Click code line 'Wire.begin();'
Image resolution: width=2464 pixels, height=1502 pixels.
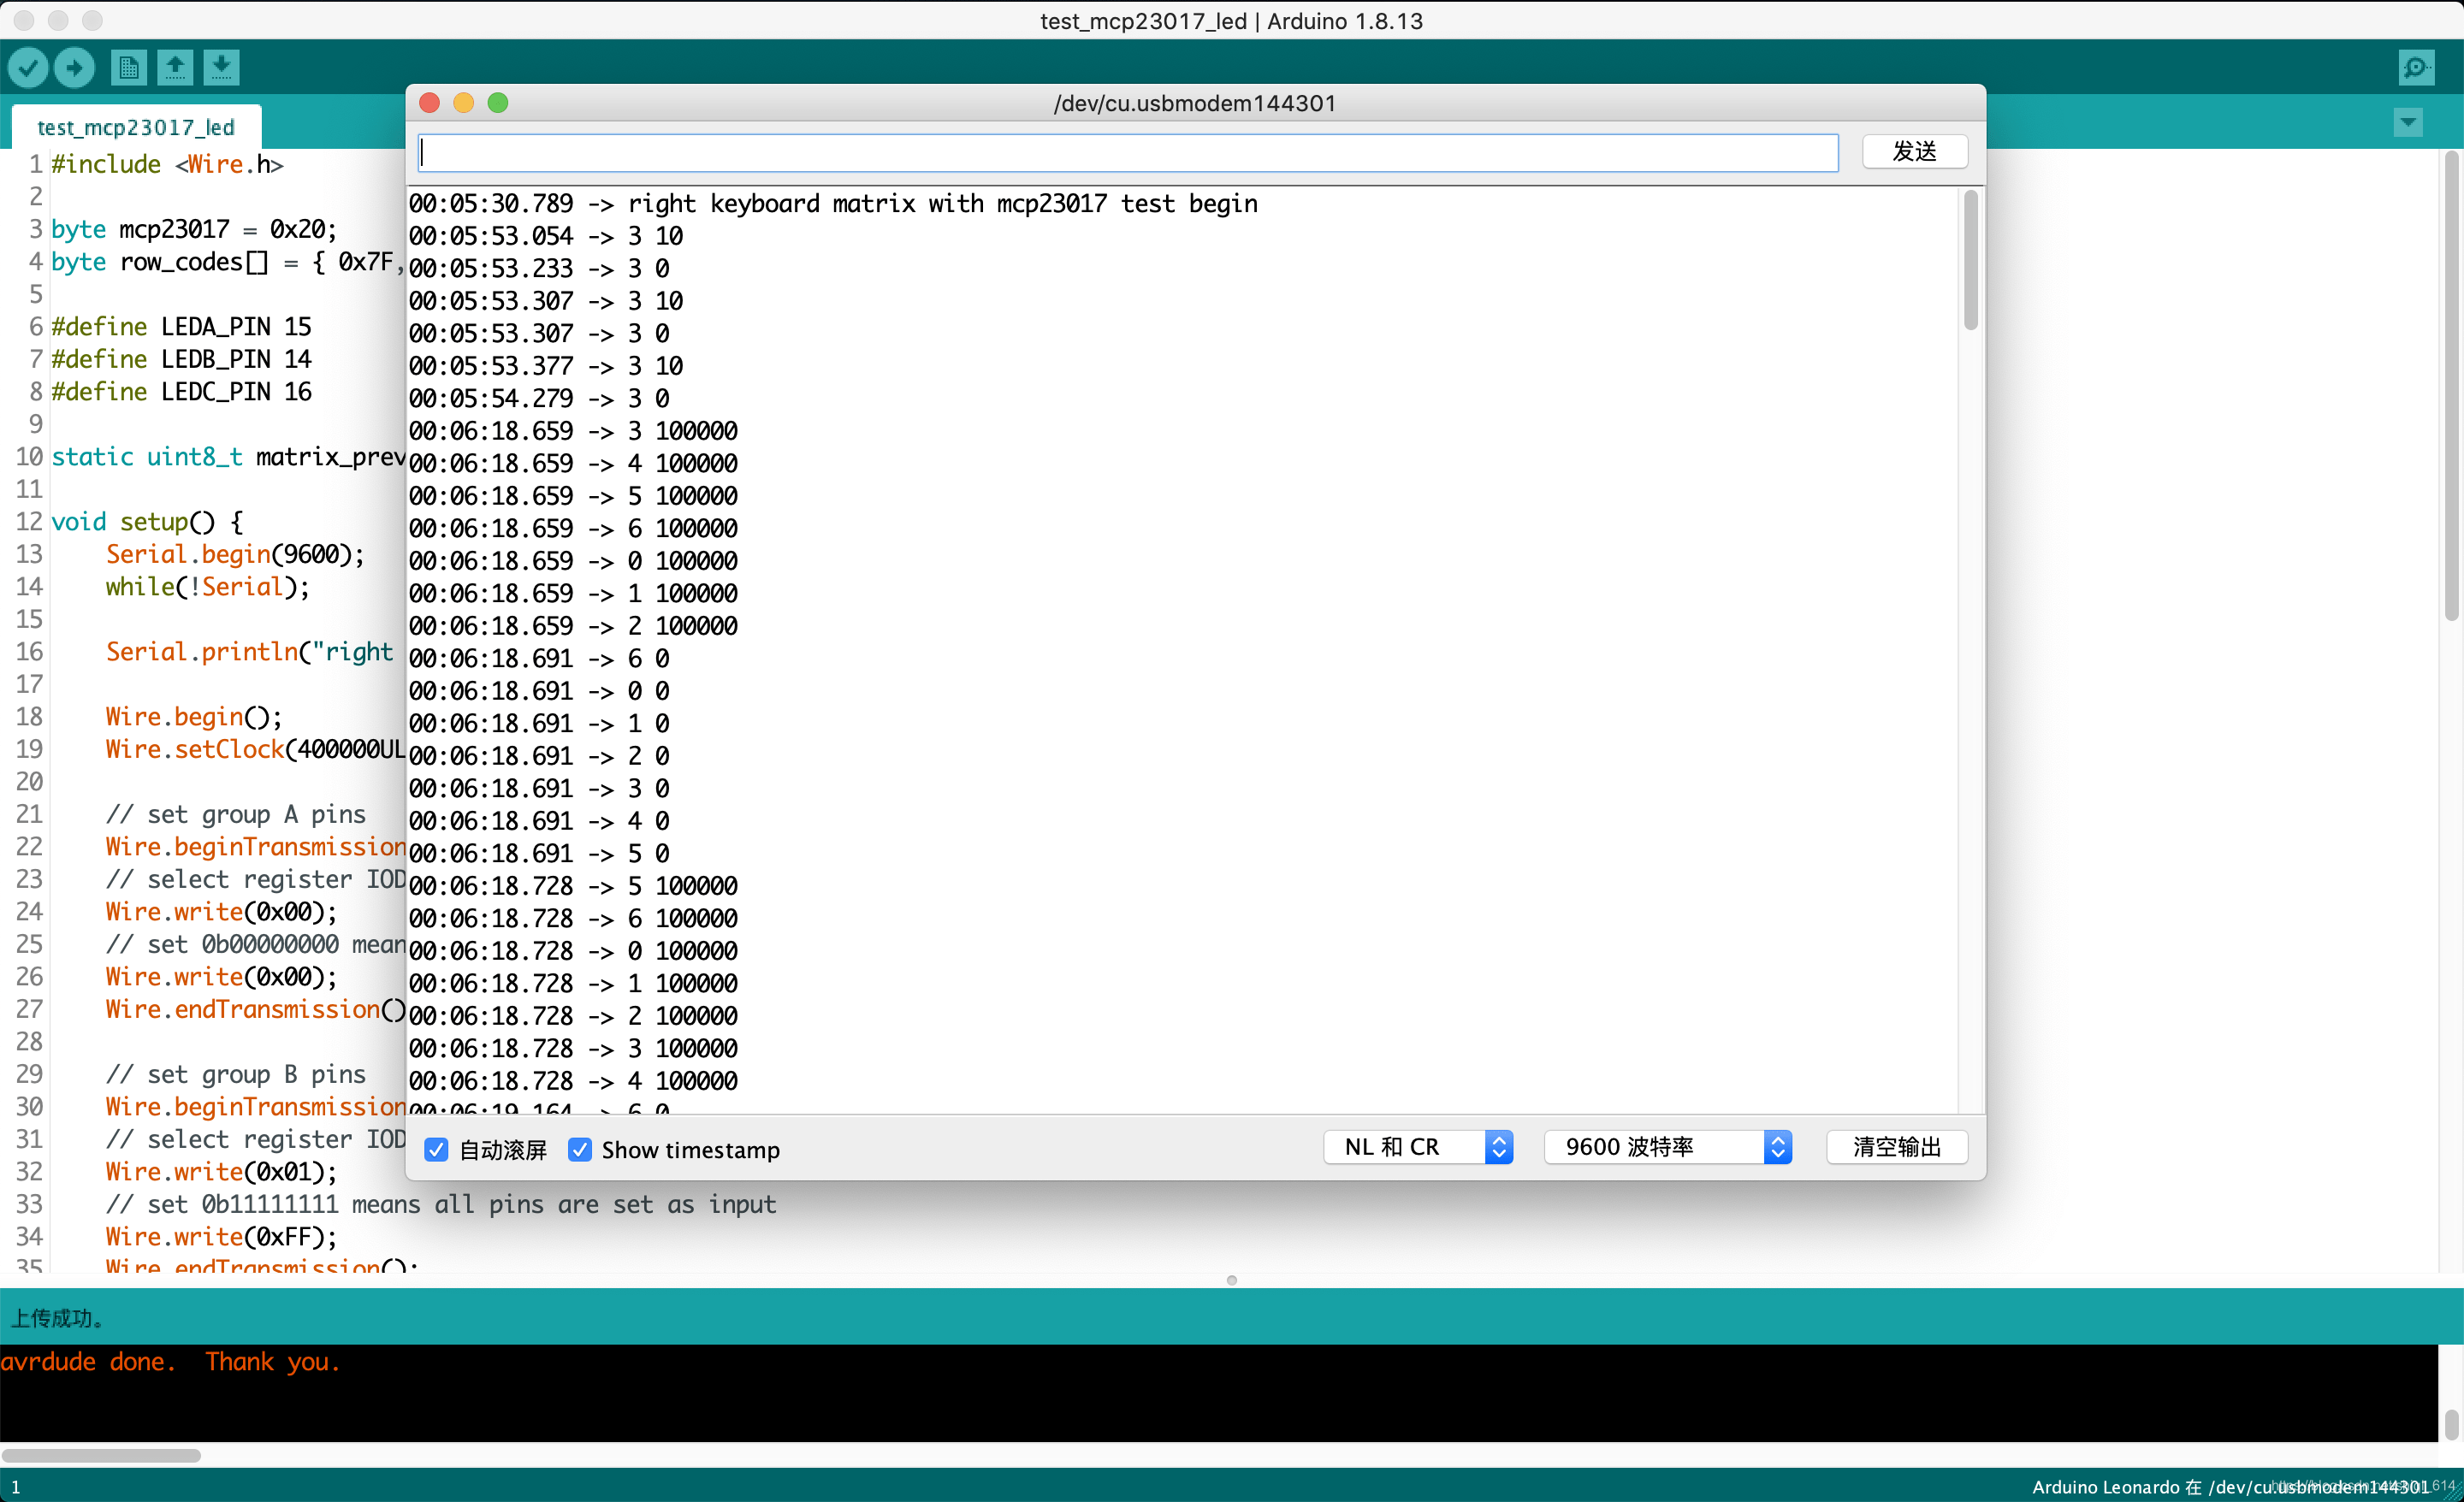194,716
